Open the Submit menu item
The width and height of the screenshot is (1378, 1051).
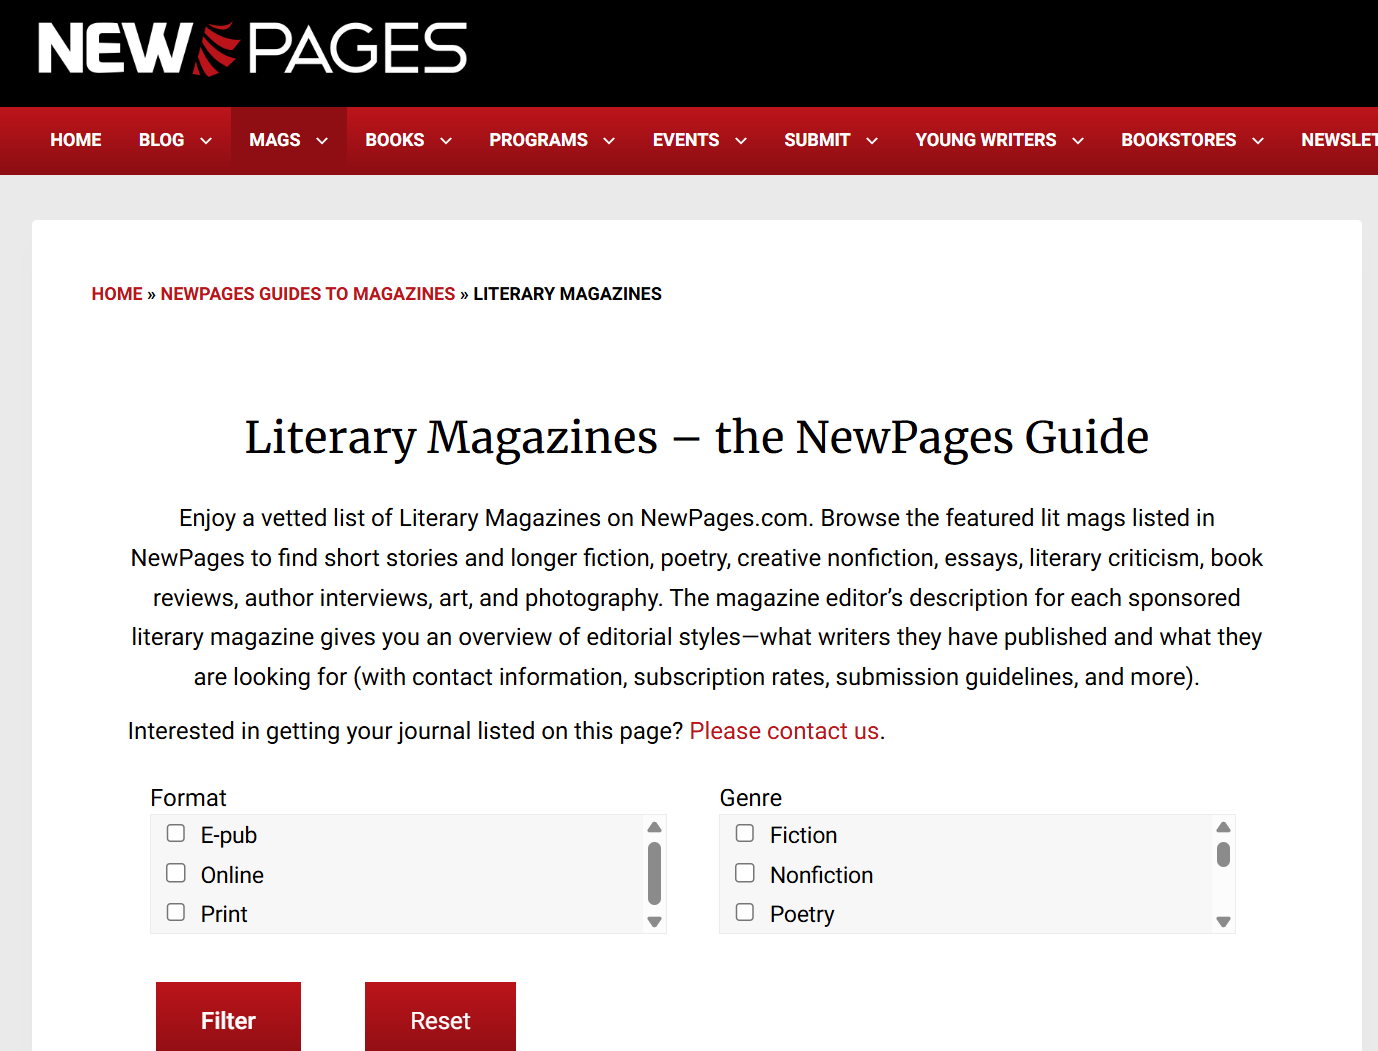click(x=817, y=140)
